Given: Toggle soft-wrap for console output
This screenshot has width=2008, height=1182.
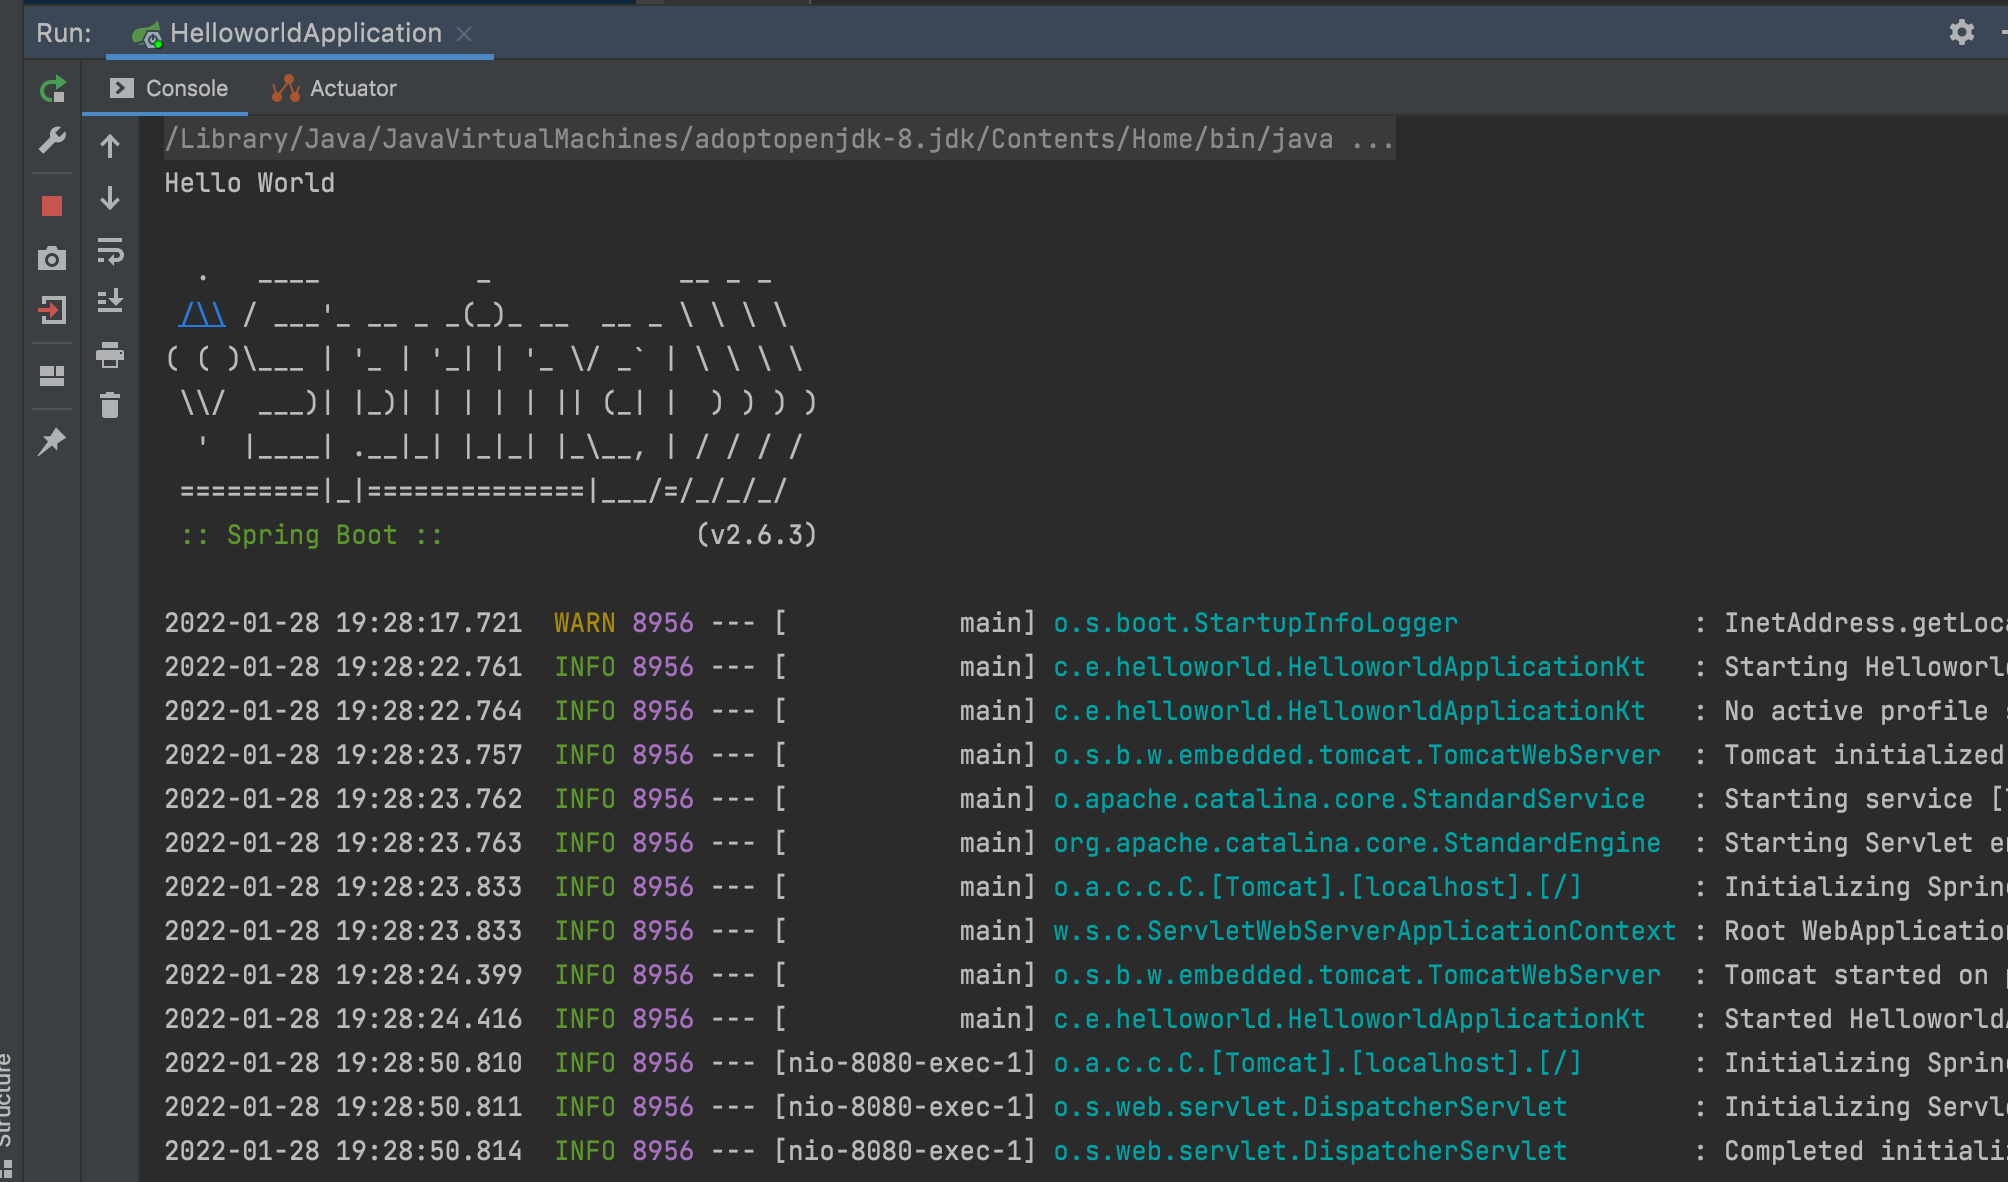Looking at the screenshot, I should coord(110,250).
